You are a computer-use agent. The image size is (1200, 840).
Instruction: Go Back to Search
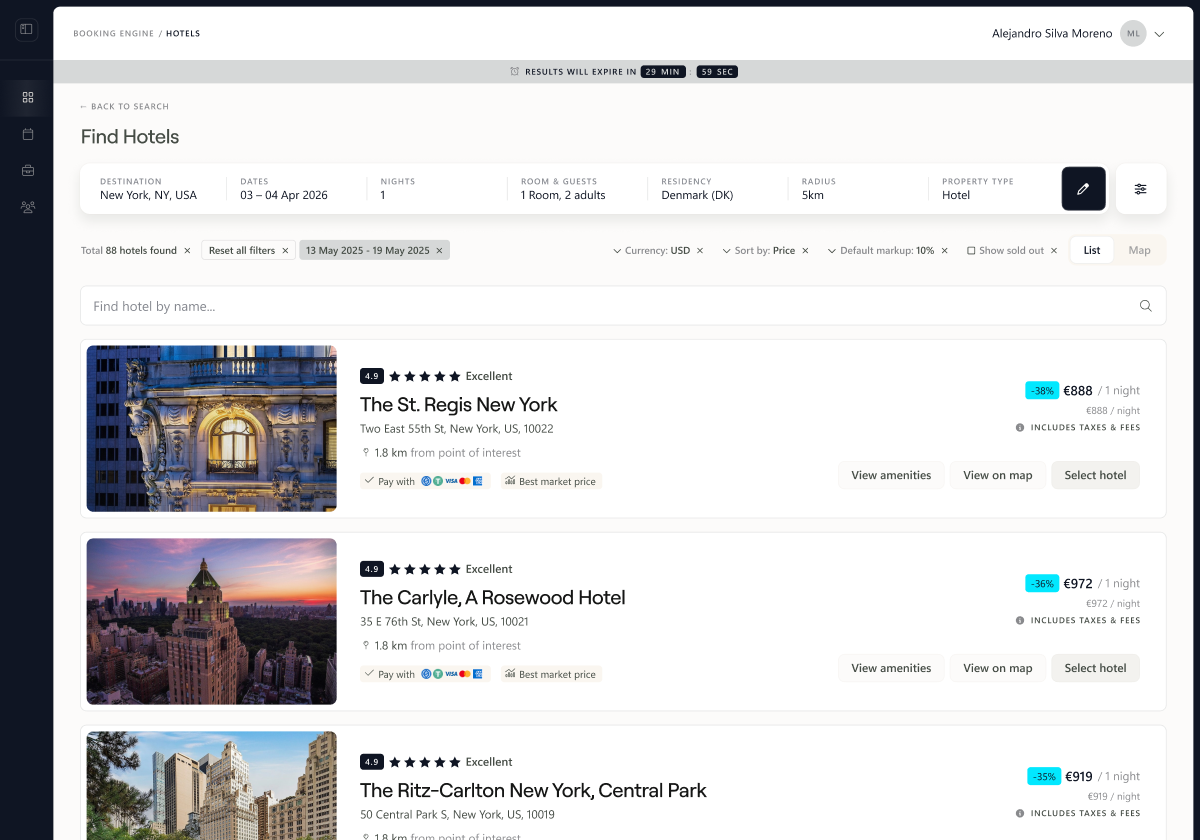[125, 106]
